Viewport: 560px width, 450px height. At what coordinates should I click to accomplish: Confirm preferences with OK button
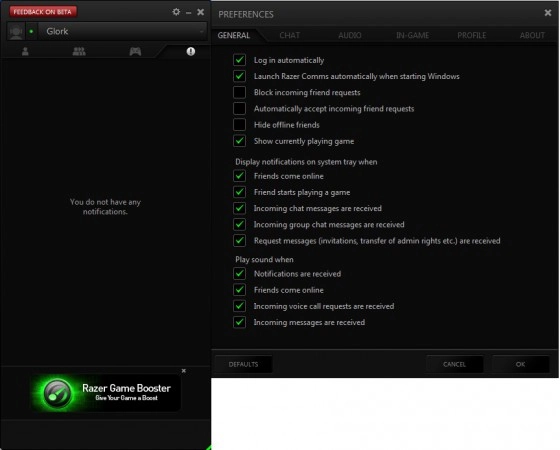pos(520,364)
